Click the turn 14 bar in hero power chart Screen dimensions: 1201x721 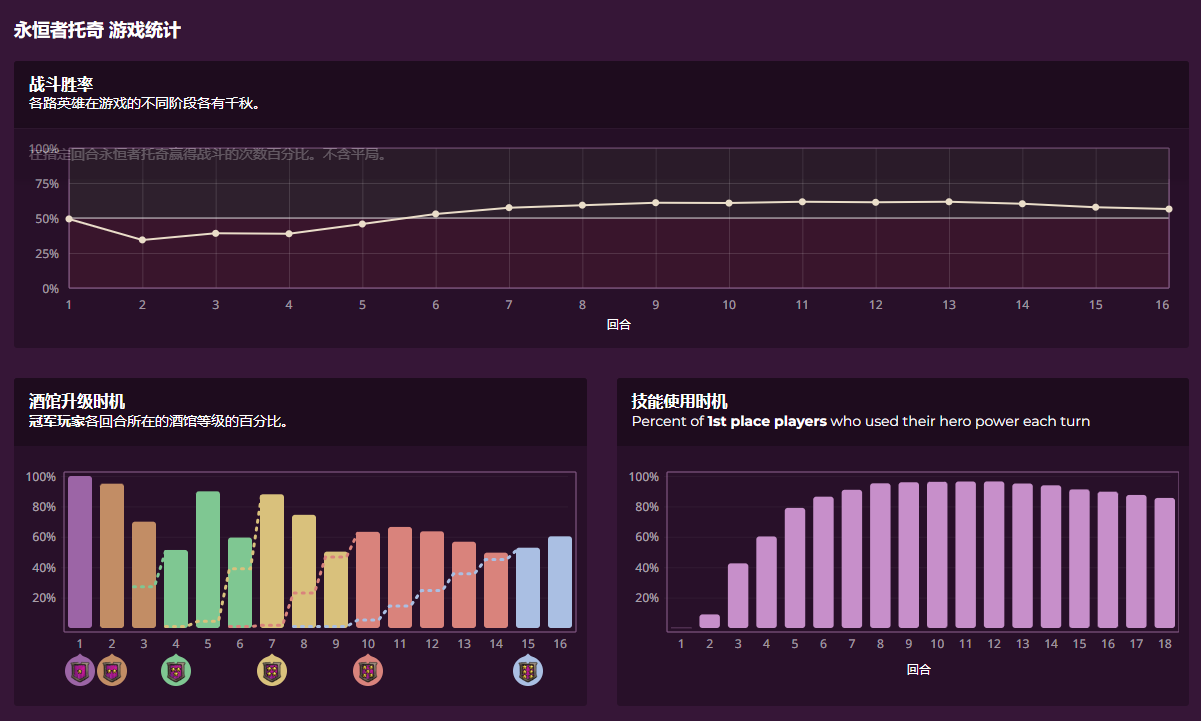(1051, 557)
